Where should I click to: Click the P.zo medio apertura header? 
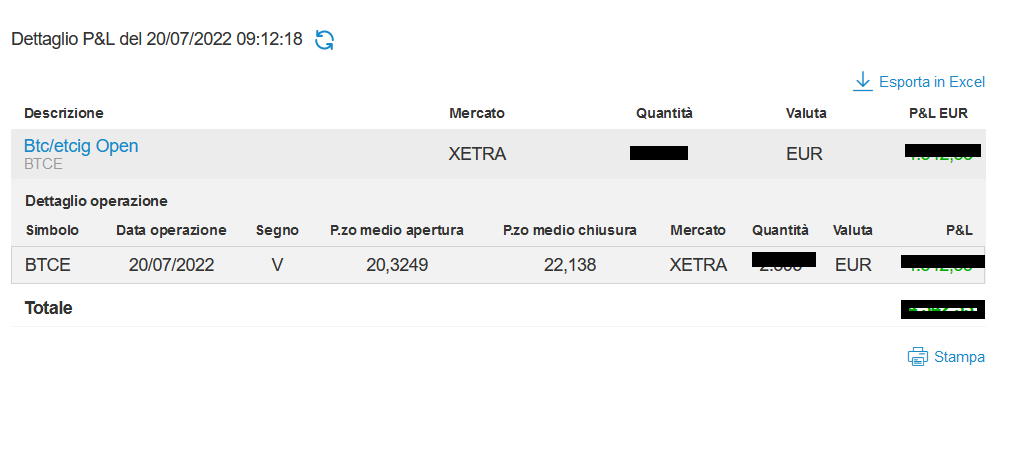pyautogui.click(x=397, y=230)
